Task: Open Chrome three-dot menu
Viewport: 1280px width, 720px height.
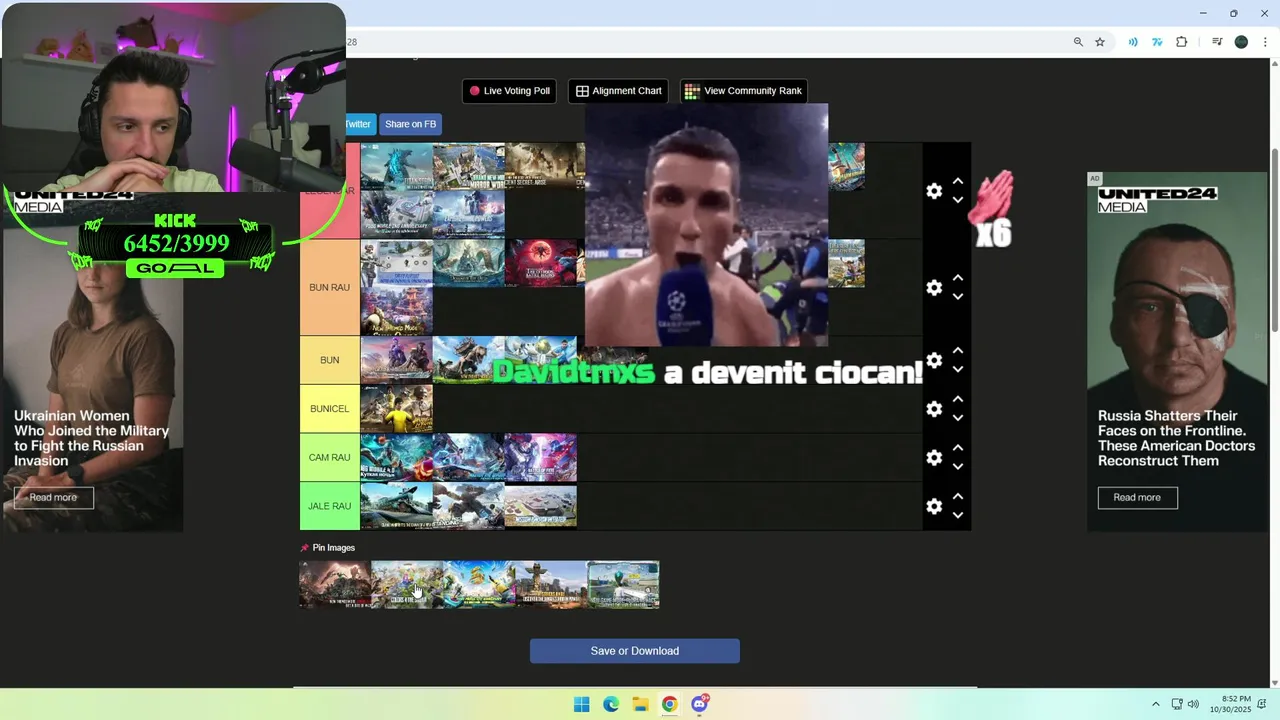Action: coord(1265,42)
